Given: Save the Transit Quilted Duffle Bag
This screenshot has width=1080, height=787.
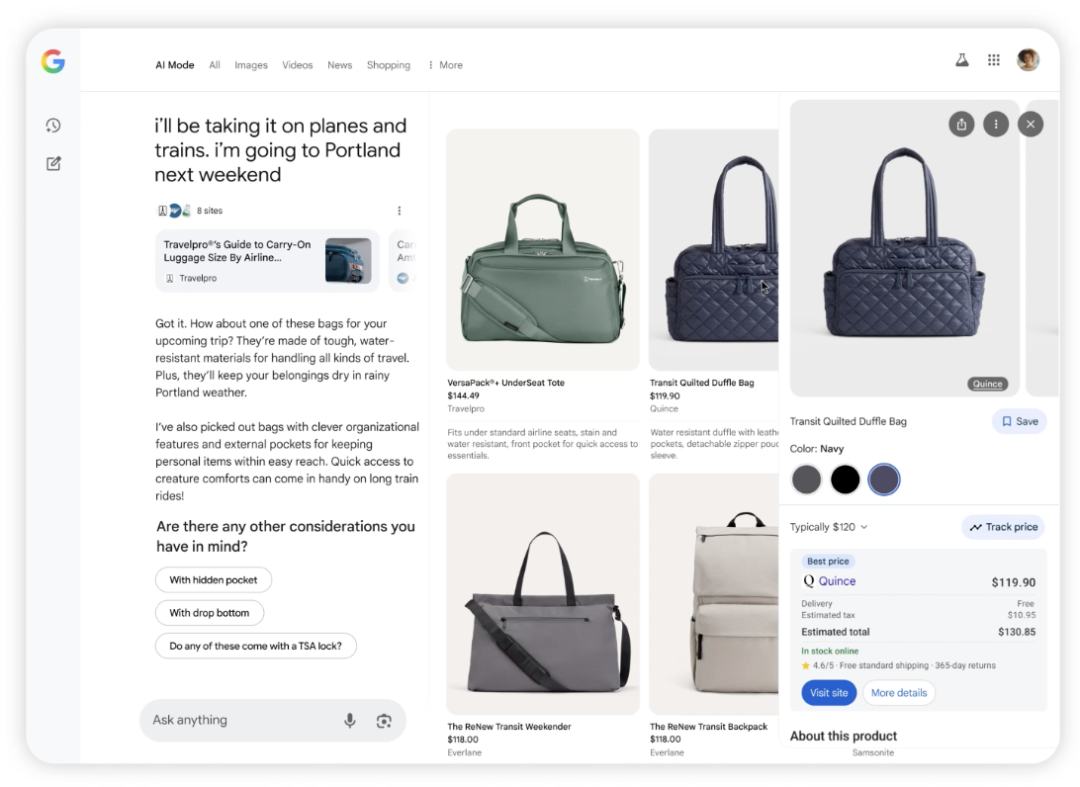Looking at the screenshot, I should (1019, 421).
